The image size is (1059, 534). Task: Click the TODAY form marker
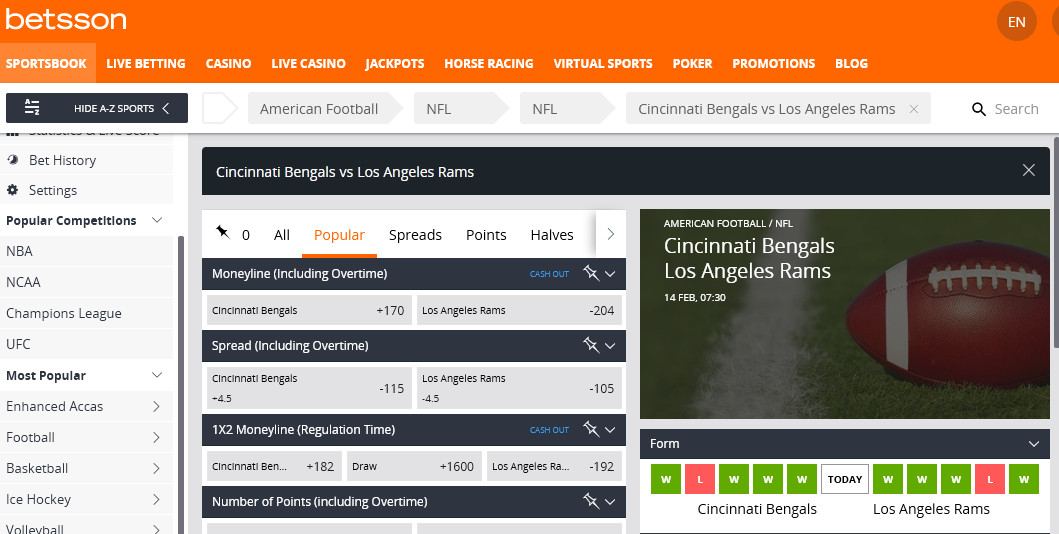pos(844,479)
